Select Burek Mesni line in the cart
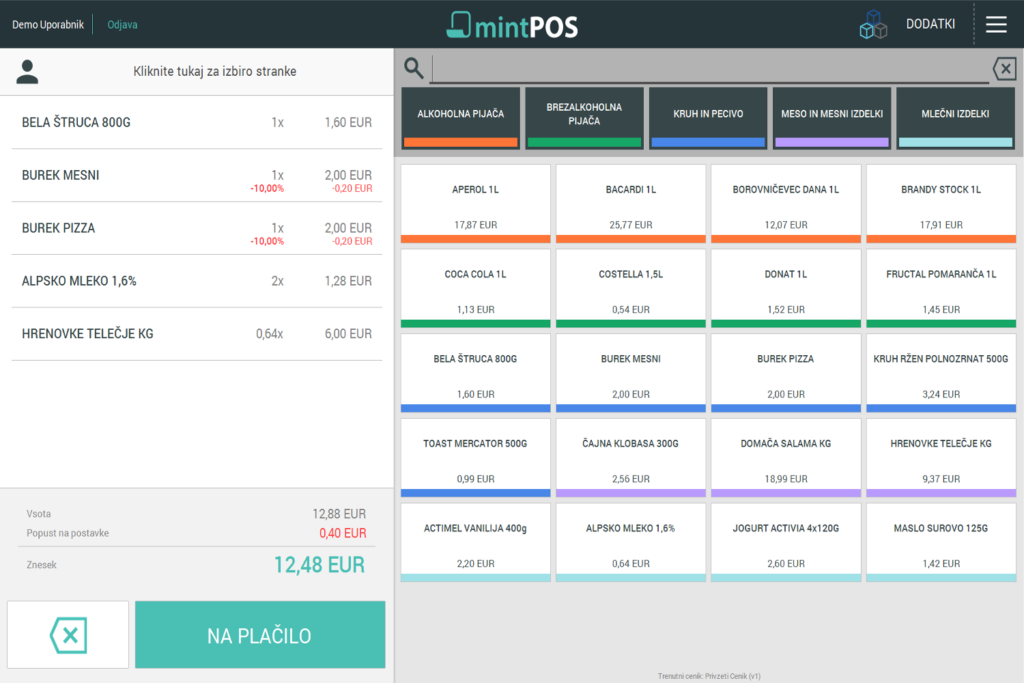Viewport: 1024px width, 683px height. (x=197, y=176)
